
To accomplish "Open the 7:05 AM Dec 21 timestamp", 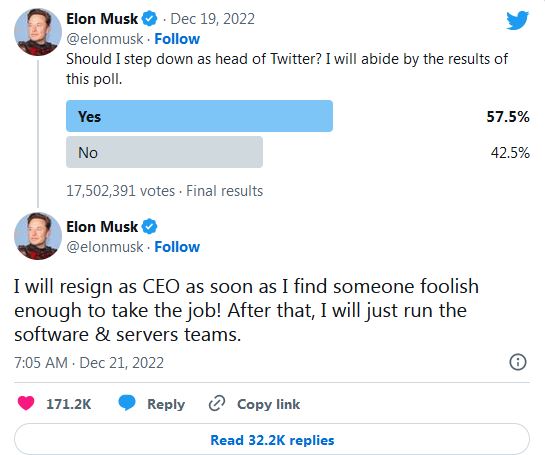I will click(x=89, y=363).
